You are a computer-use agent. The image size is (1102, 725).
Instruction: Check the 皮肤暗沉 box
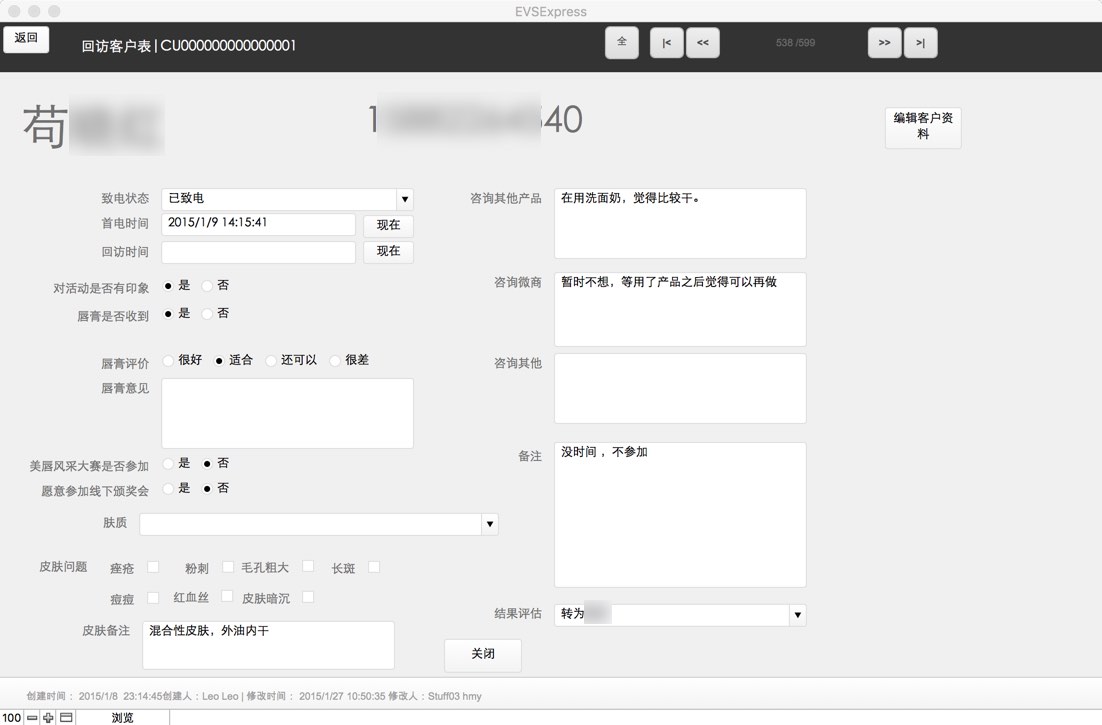308,597
